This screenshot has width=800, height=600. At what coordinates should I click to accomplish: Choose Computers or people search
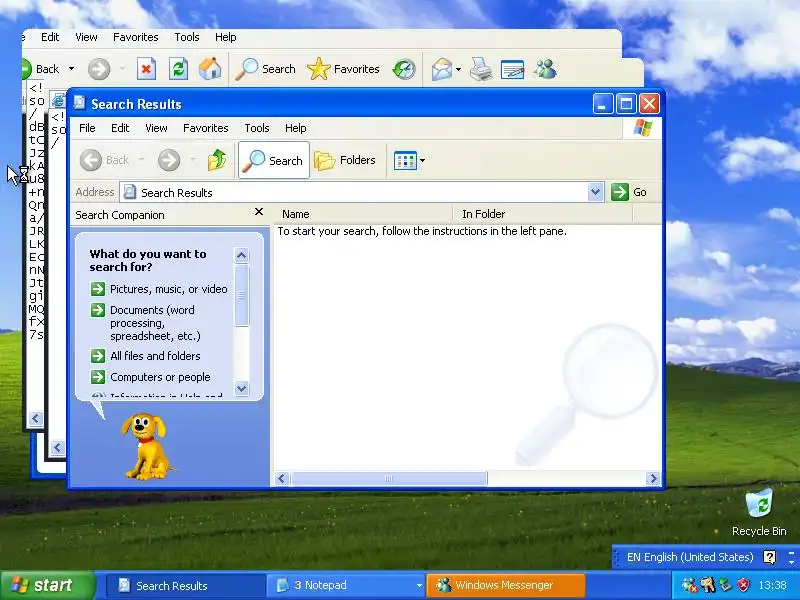coord(151,377)
